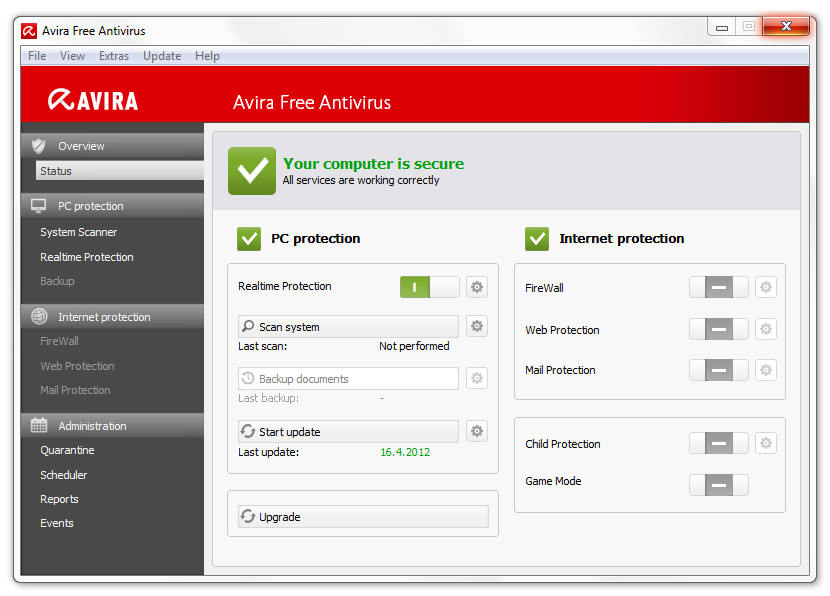Screen dimensions: 830x596
Task: Click the Backup documents button
Action: 348,378
